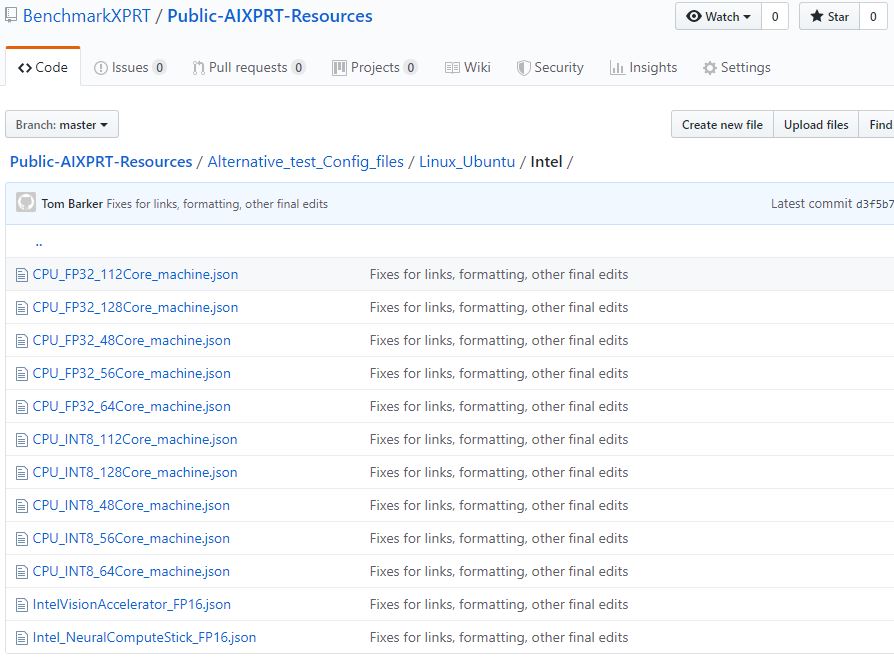Open the Watch dropdown button
Screen dimensions: 894x659
coord(718,17)
